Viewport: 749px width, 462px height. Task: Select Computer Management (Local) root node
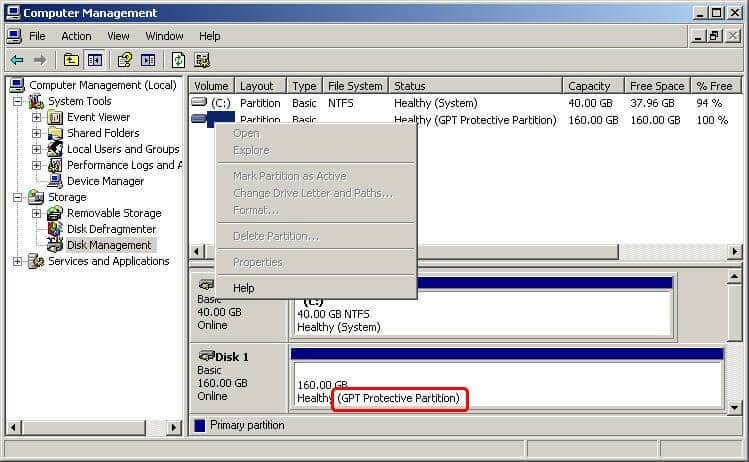(103, 85)
